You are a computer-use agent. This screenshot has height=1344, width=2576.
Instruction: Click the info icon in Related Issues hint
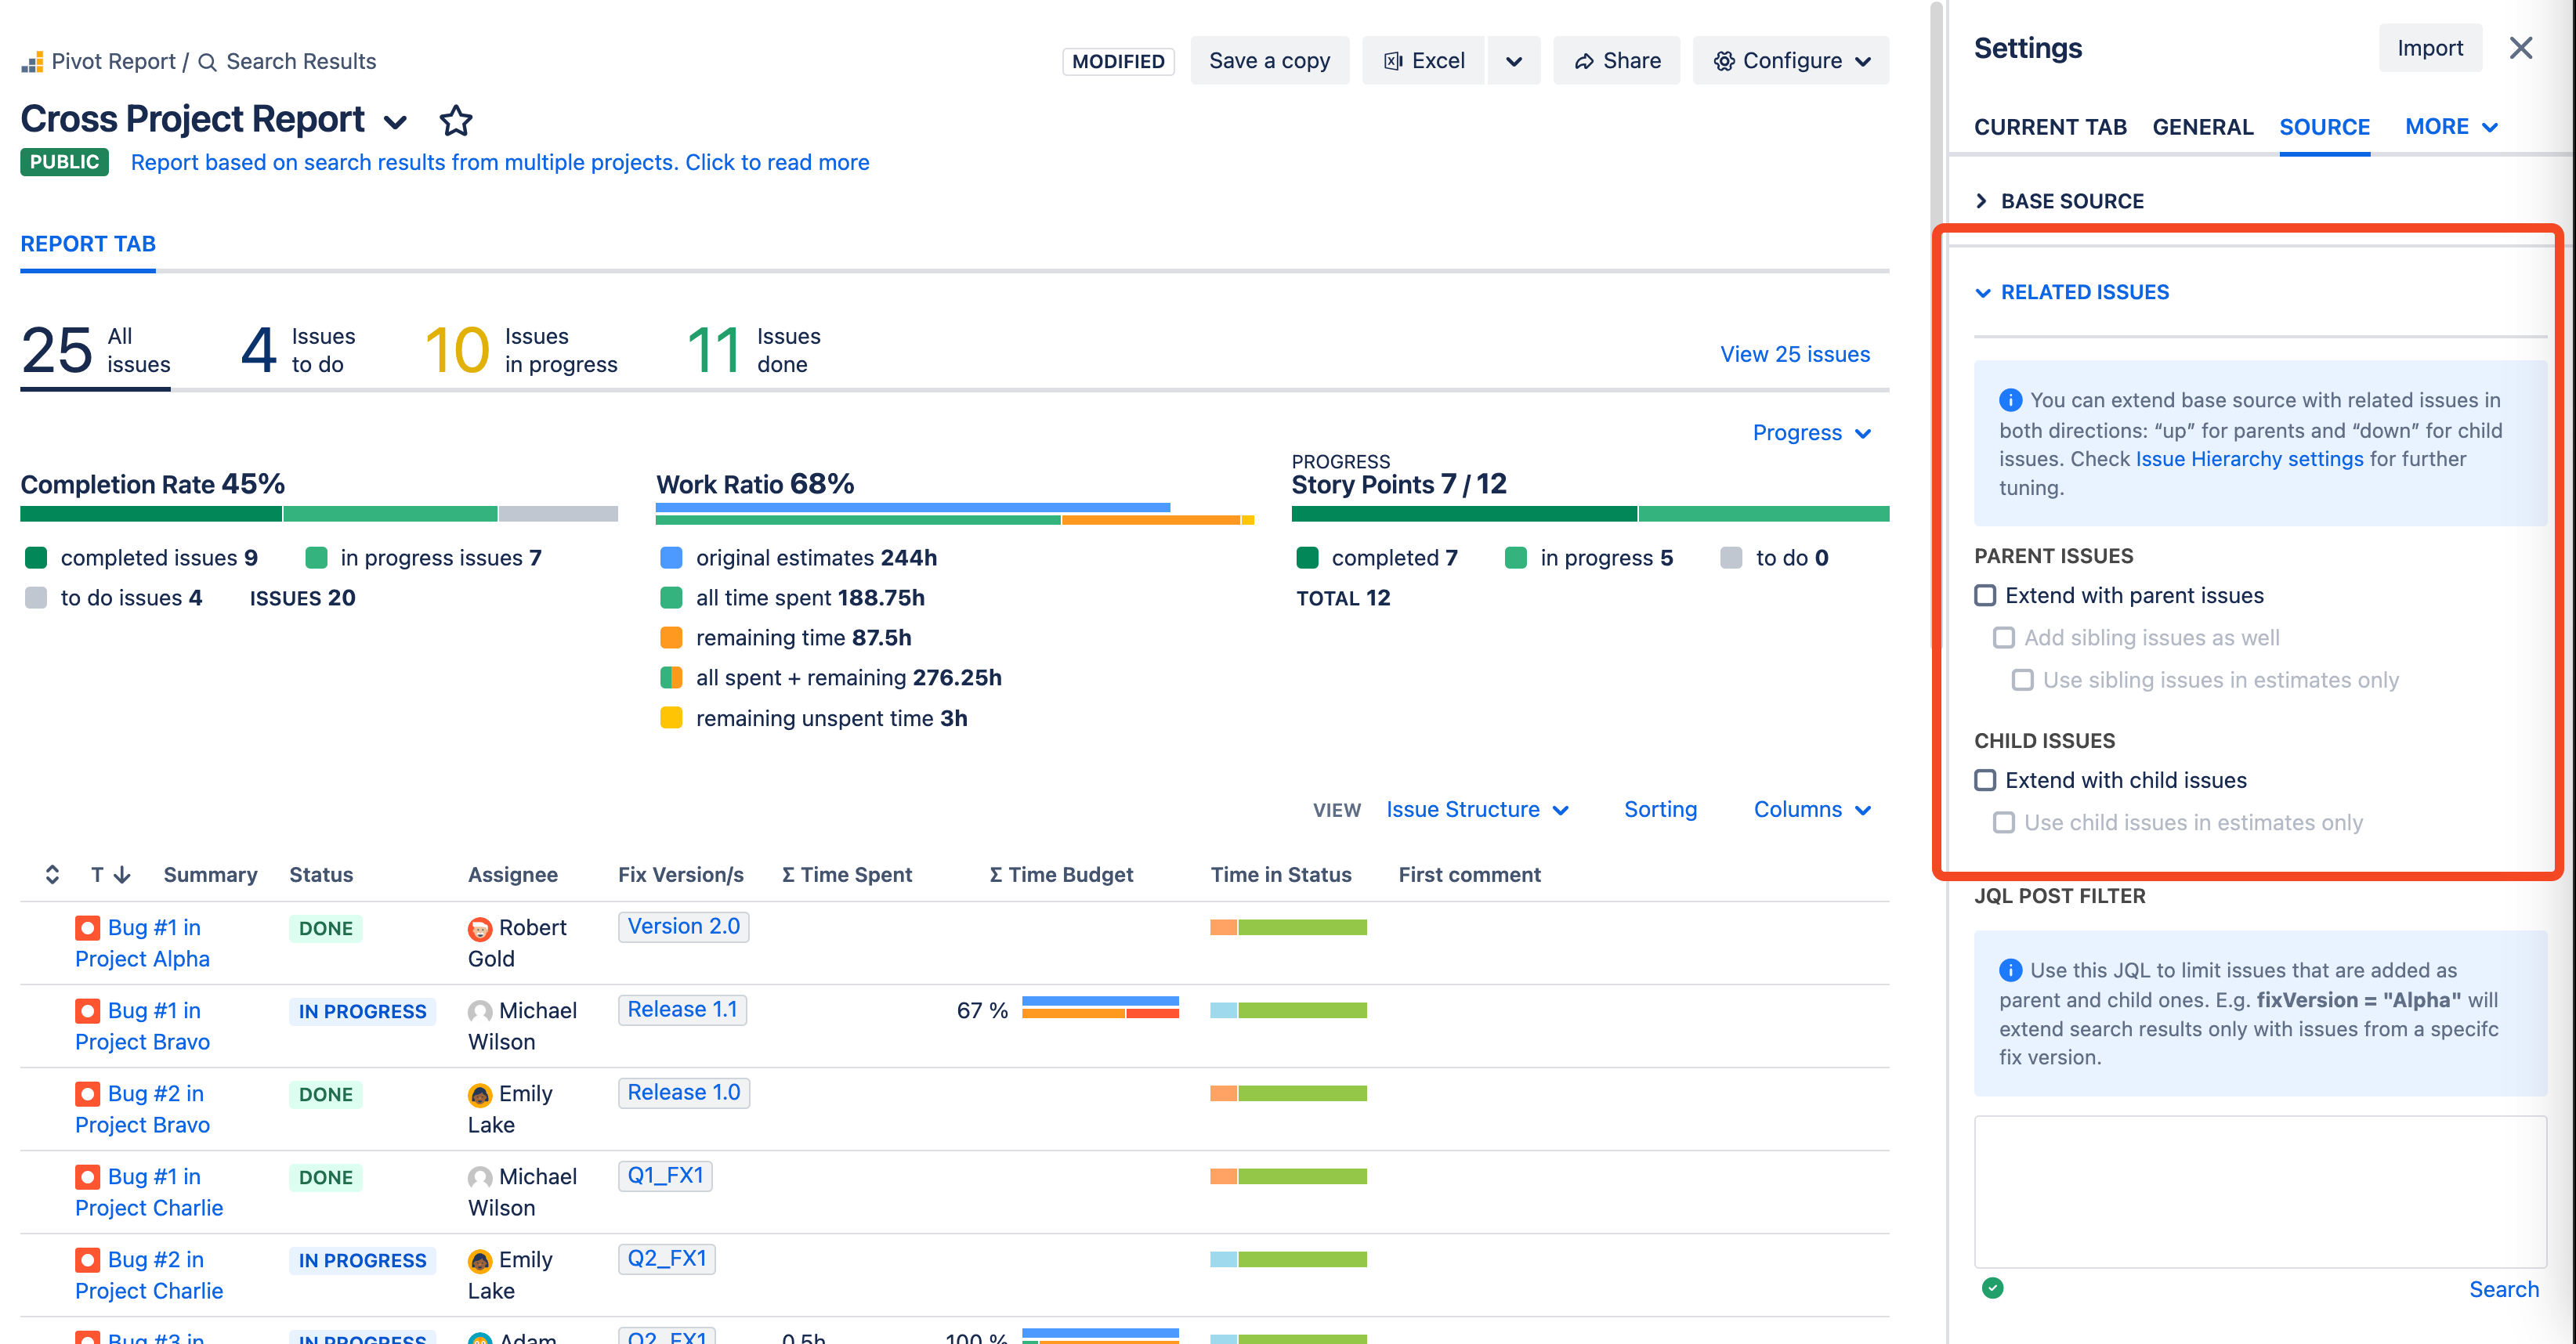(x=2010, y=400)
